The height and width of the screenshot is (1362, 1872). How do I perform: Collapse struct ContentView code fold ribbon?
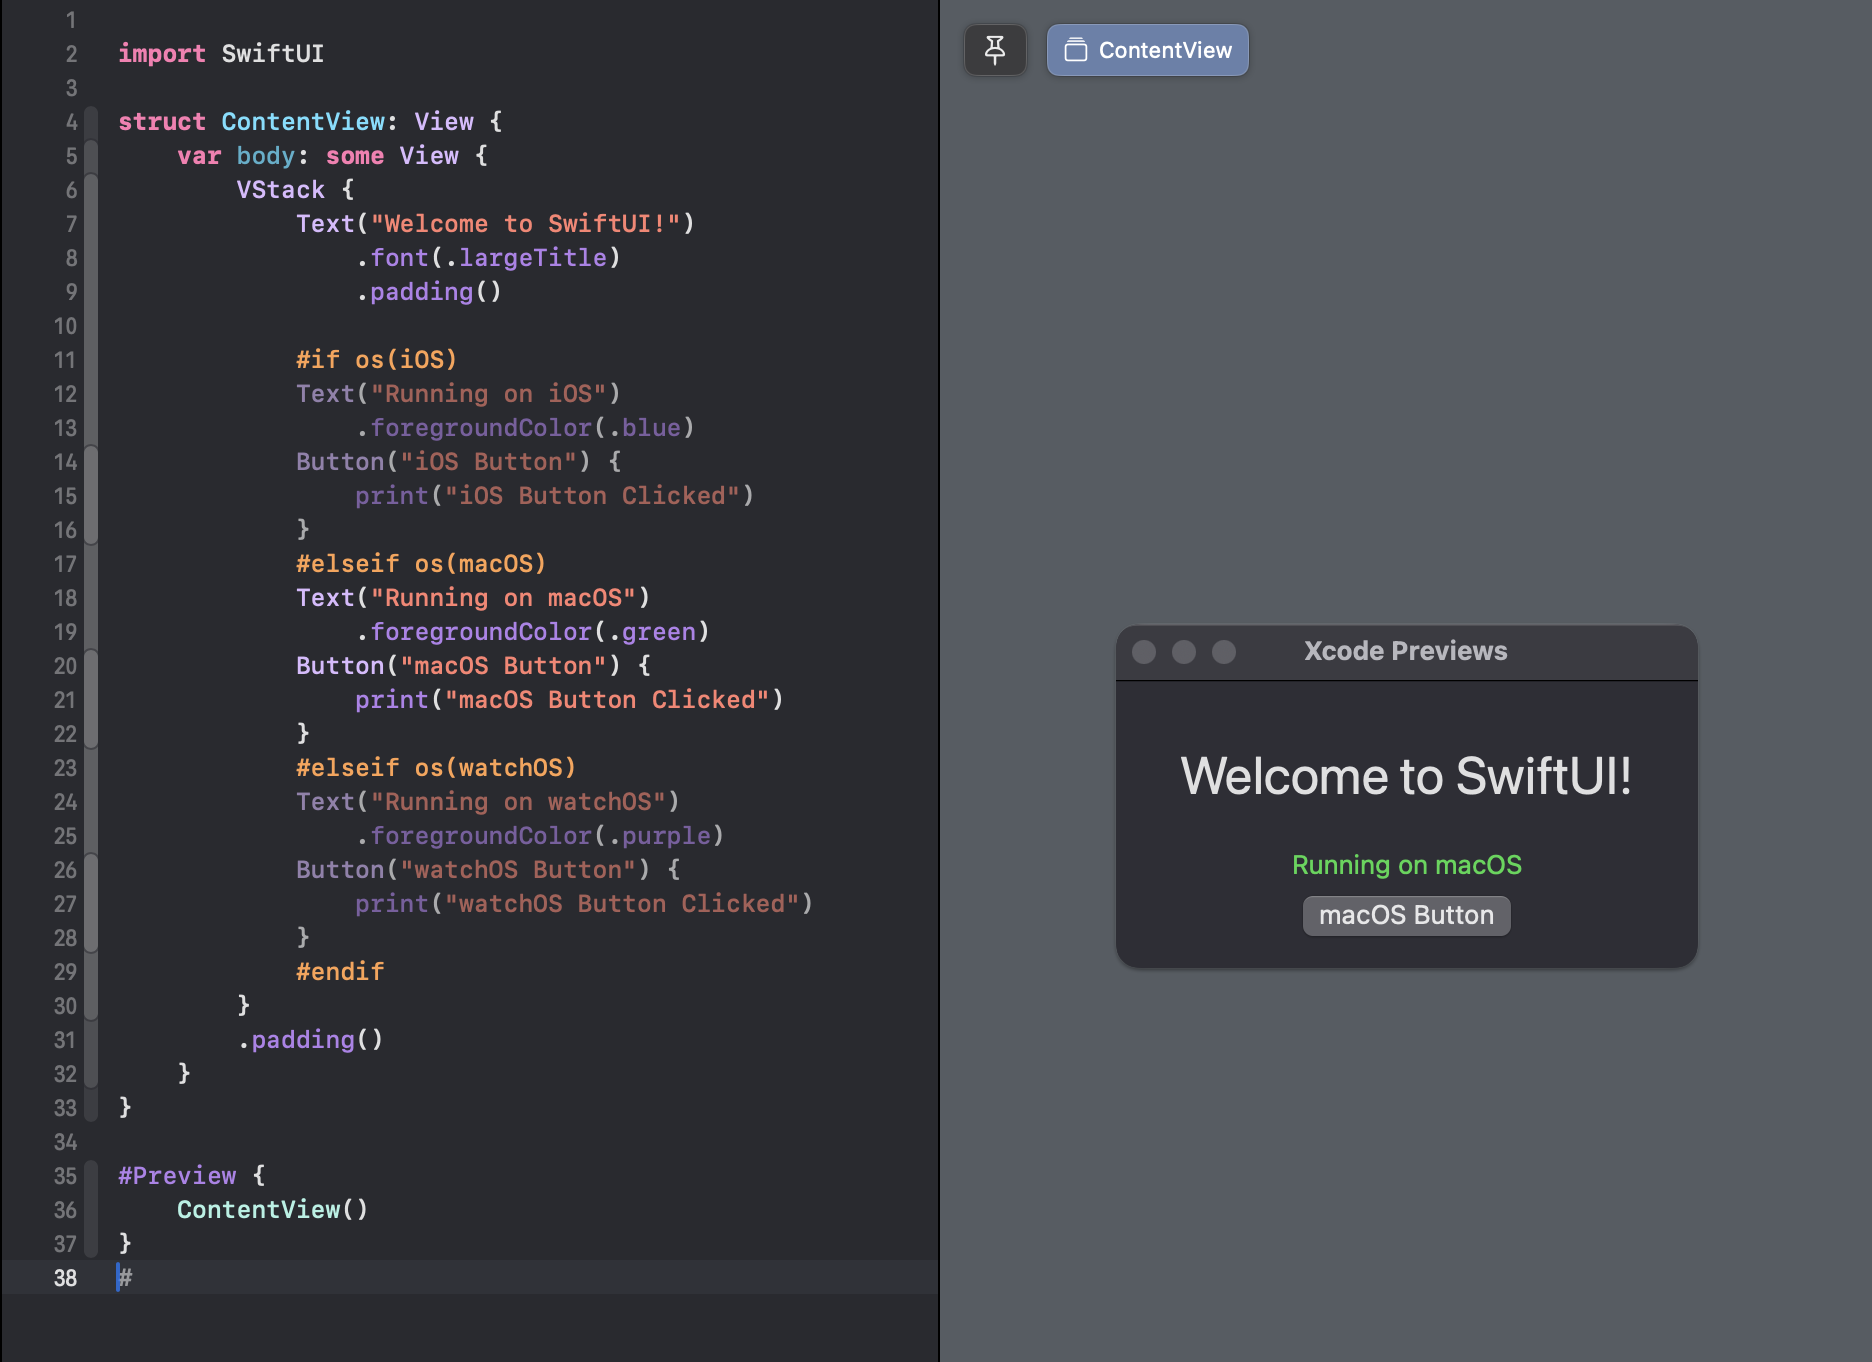coord(91,122)
